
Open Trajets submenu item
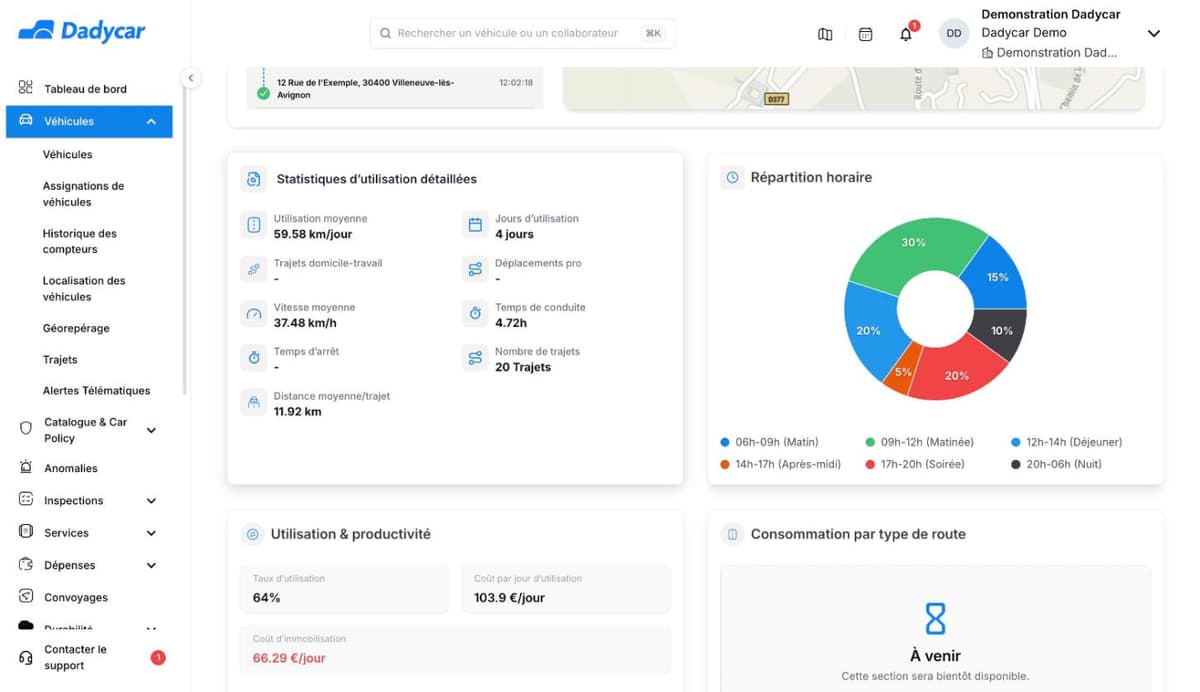tap(60, 359)
